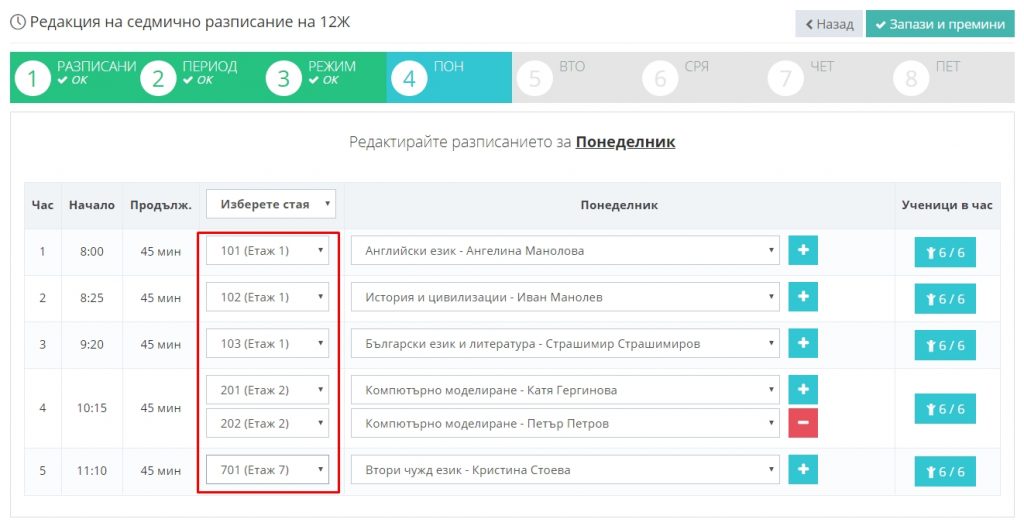This screenshot has width=1024, height=526.
Task: Click plus icon next to Катя Гергинова
Action: tap(803, 390)
